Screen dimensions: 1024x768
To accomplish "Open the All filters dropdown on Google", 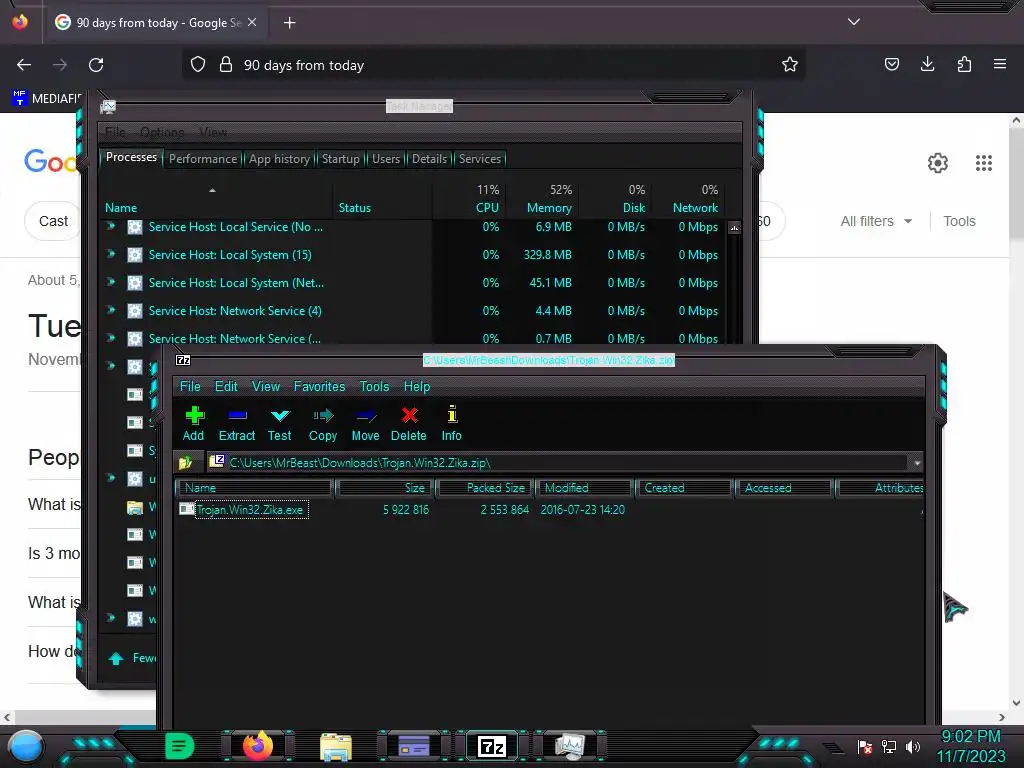I will [876, 221].
